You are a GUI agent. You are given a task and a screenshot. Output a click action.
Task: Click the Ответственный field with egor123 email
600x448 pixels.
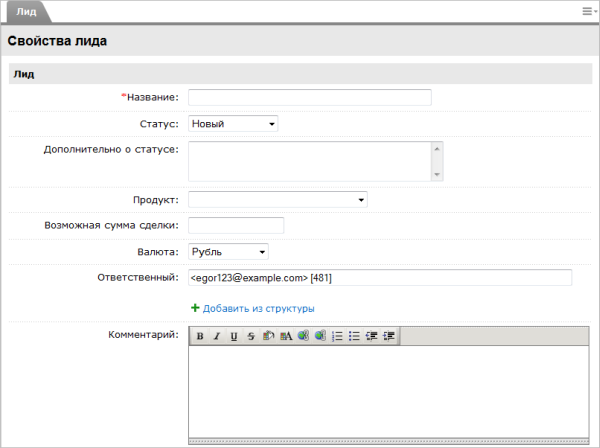tap(379, 278)
